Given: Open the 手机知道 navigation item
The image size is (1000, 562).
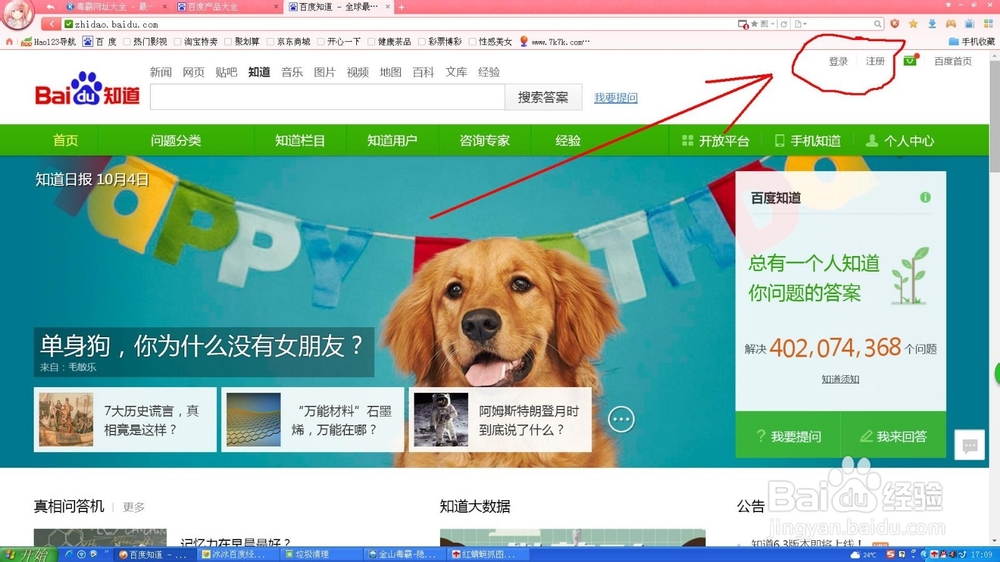Looking at the screenshot, I should tap(807, 140).
